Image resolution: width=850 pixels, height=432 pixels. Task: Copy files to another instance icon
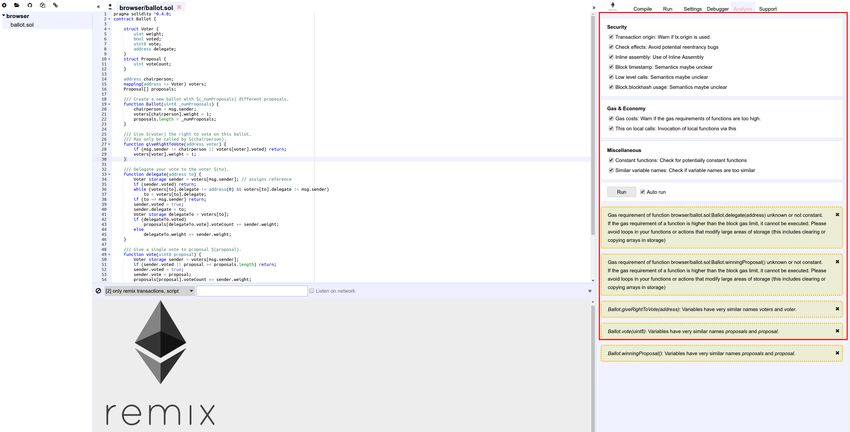tap(42, 5)
